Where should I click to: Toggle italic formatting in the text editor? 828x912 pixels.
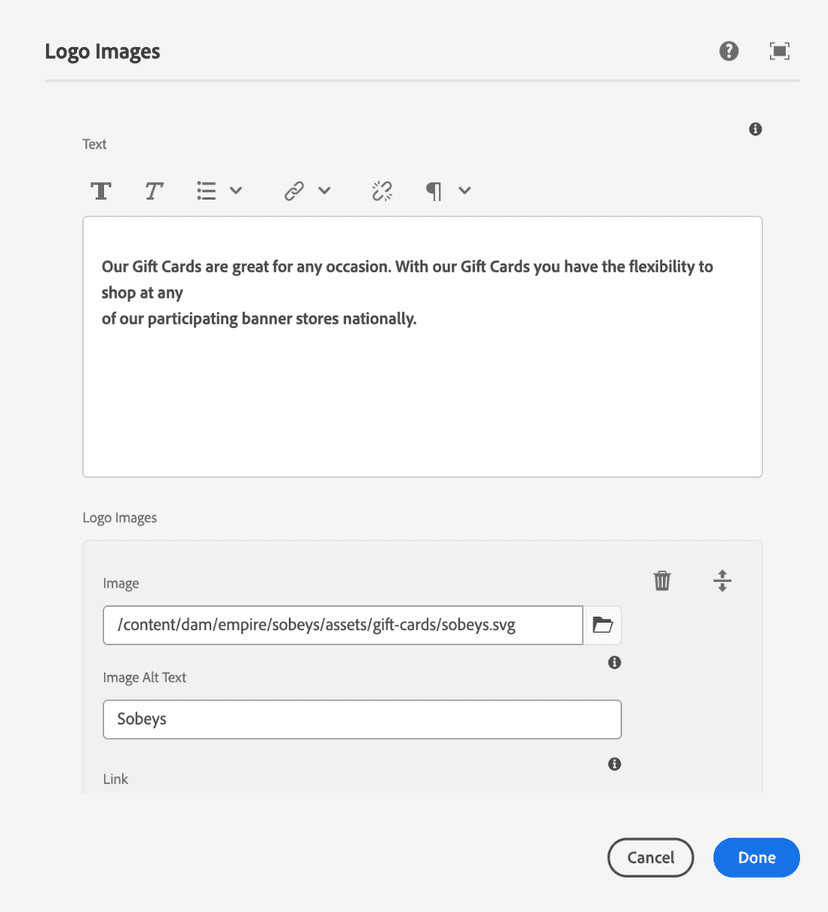tap(153, 191)
